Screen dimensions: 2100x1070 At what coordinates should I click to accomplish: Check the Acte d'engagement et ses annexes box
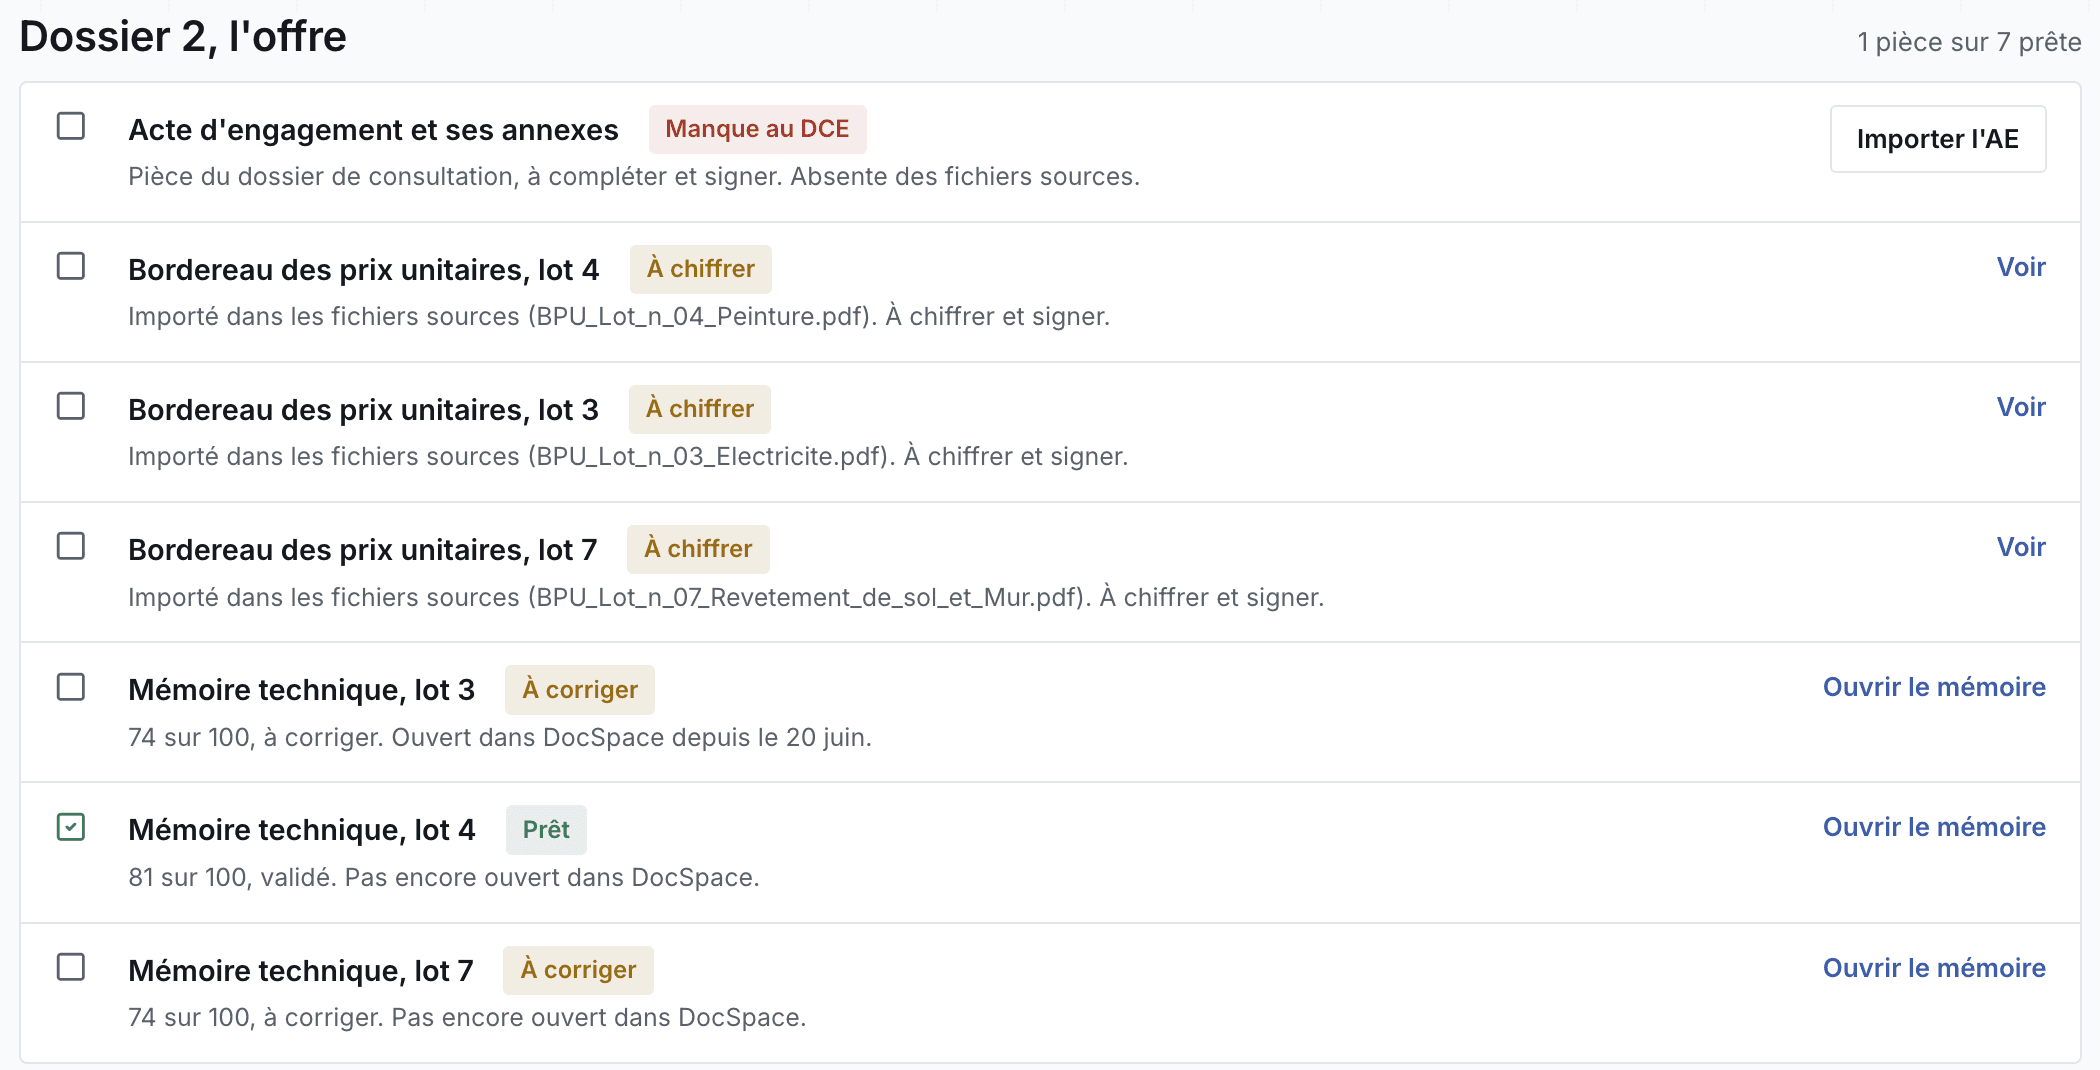pyautogui.click(x=71, y=126)
